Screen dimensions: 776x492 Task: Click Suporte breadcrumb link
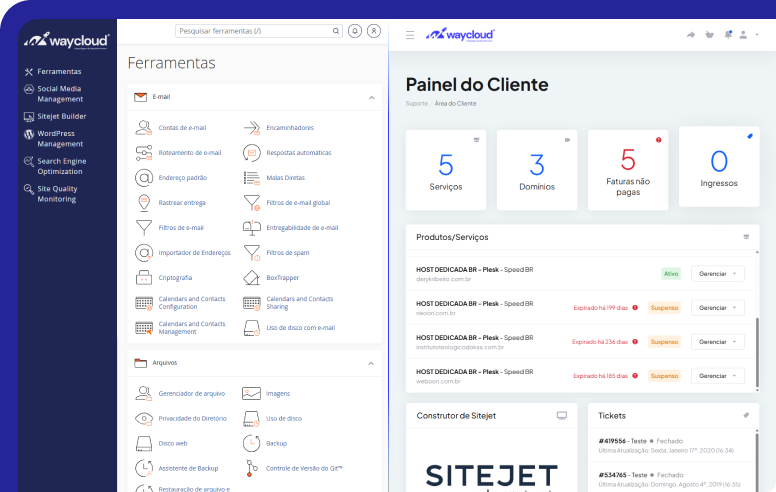coord(417,103)
